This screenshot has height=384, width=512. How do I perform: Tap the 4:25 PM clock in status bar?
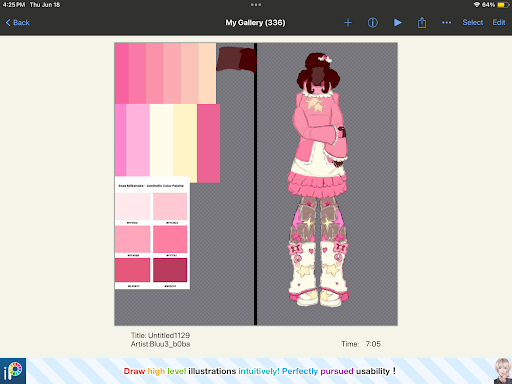click(14, 5)
